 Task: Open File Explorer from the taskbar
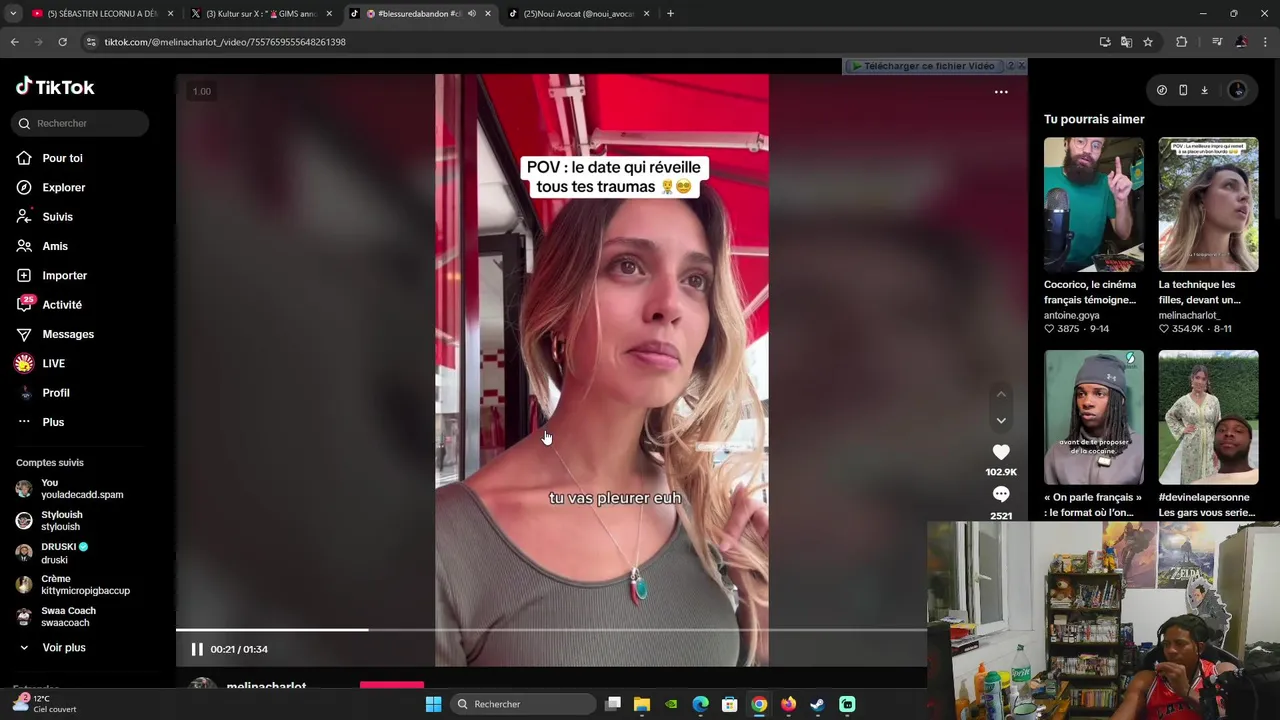(x=642, y=704)
